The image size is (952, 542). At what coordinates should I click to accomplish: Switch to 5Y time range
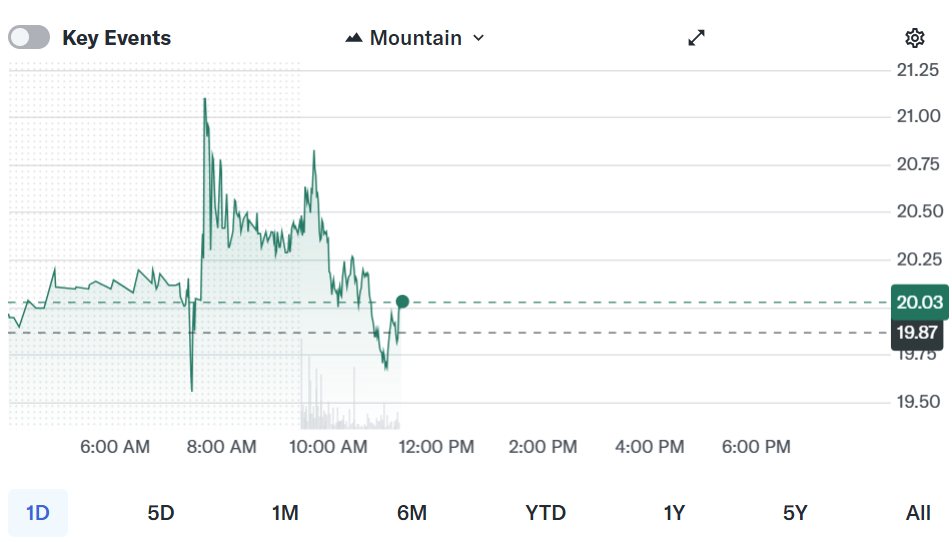(x=795, y=513)
